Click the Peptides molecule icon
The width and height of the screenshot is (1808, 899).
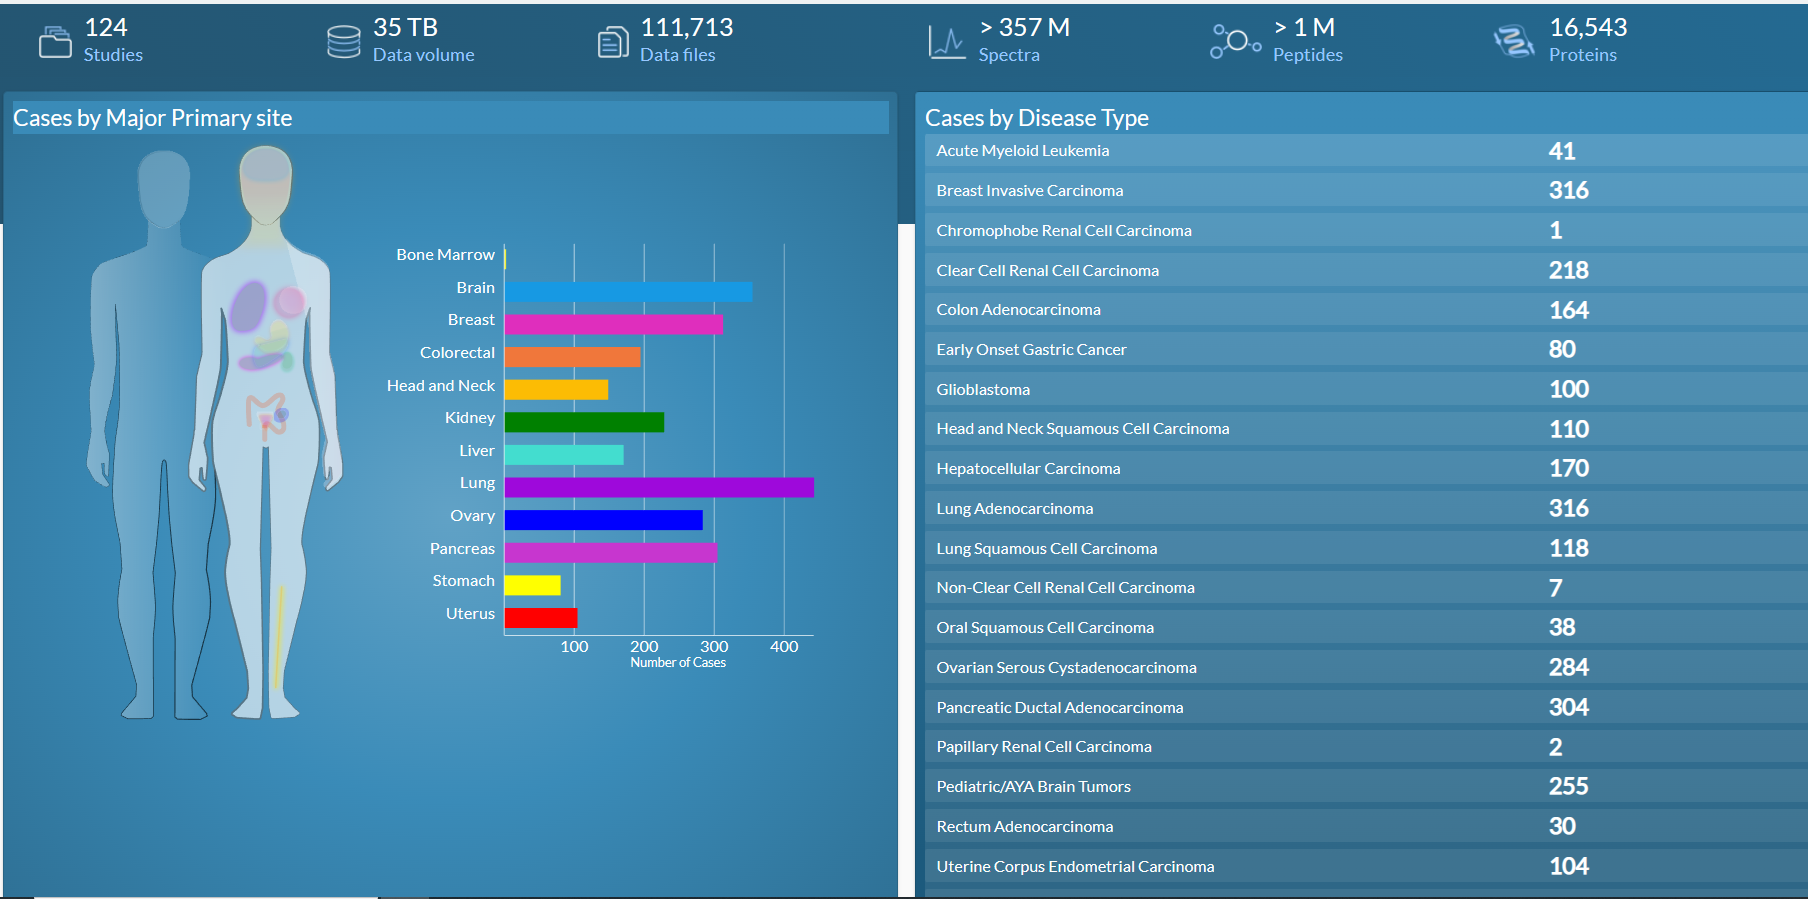pyautogui.click(x=1236, y=41)
